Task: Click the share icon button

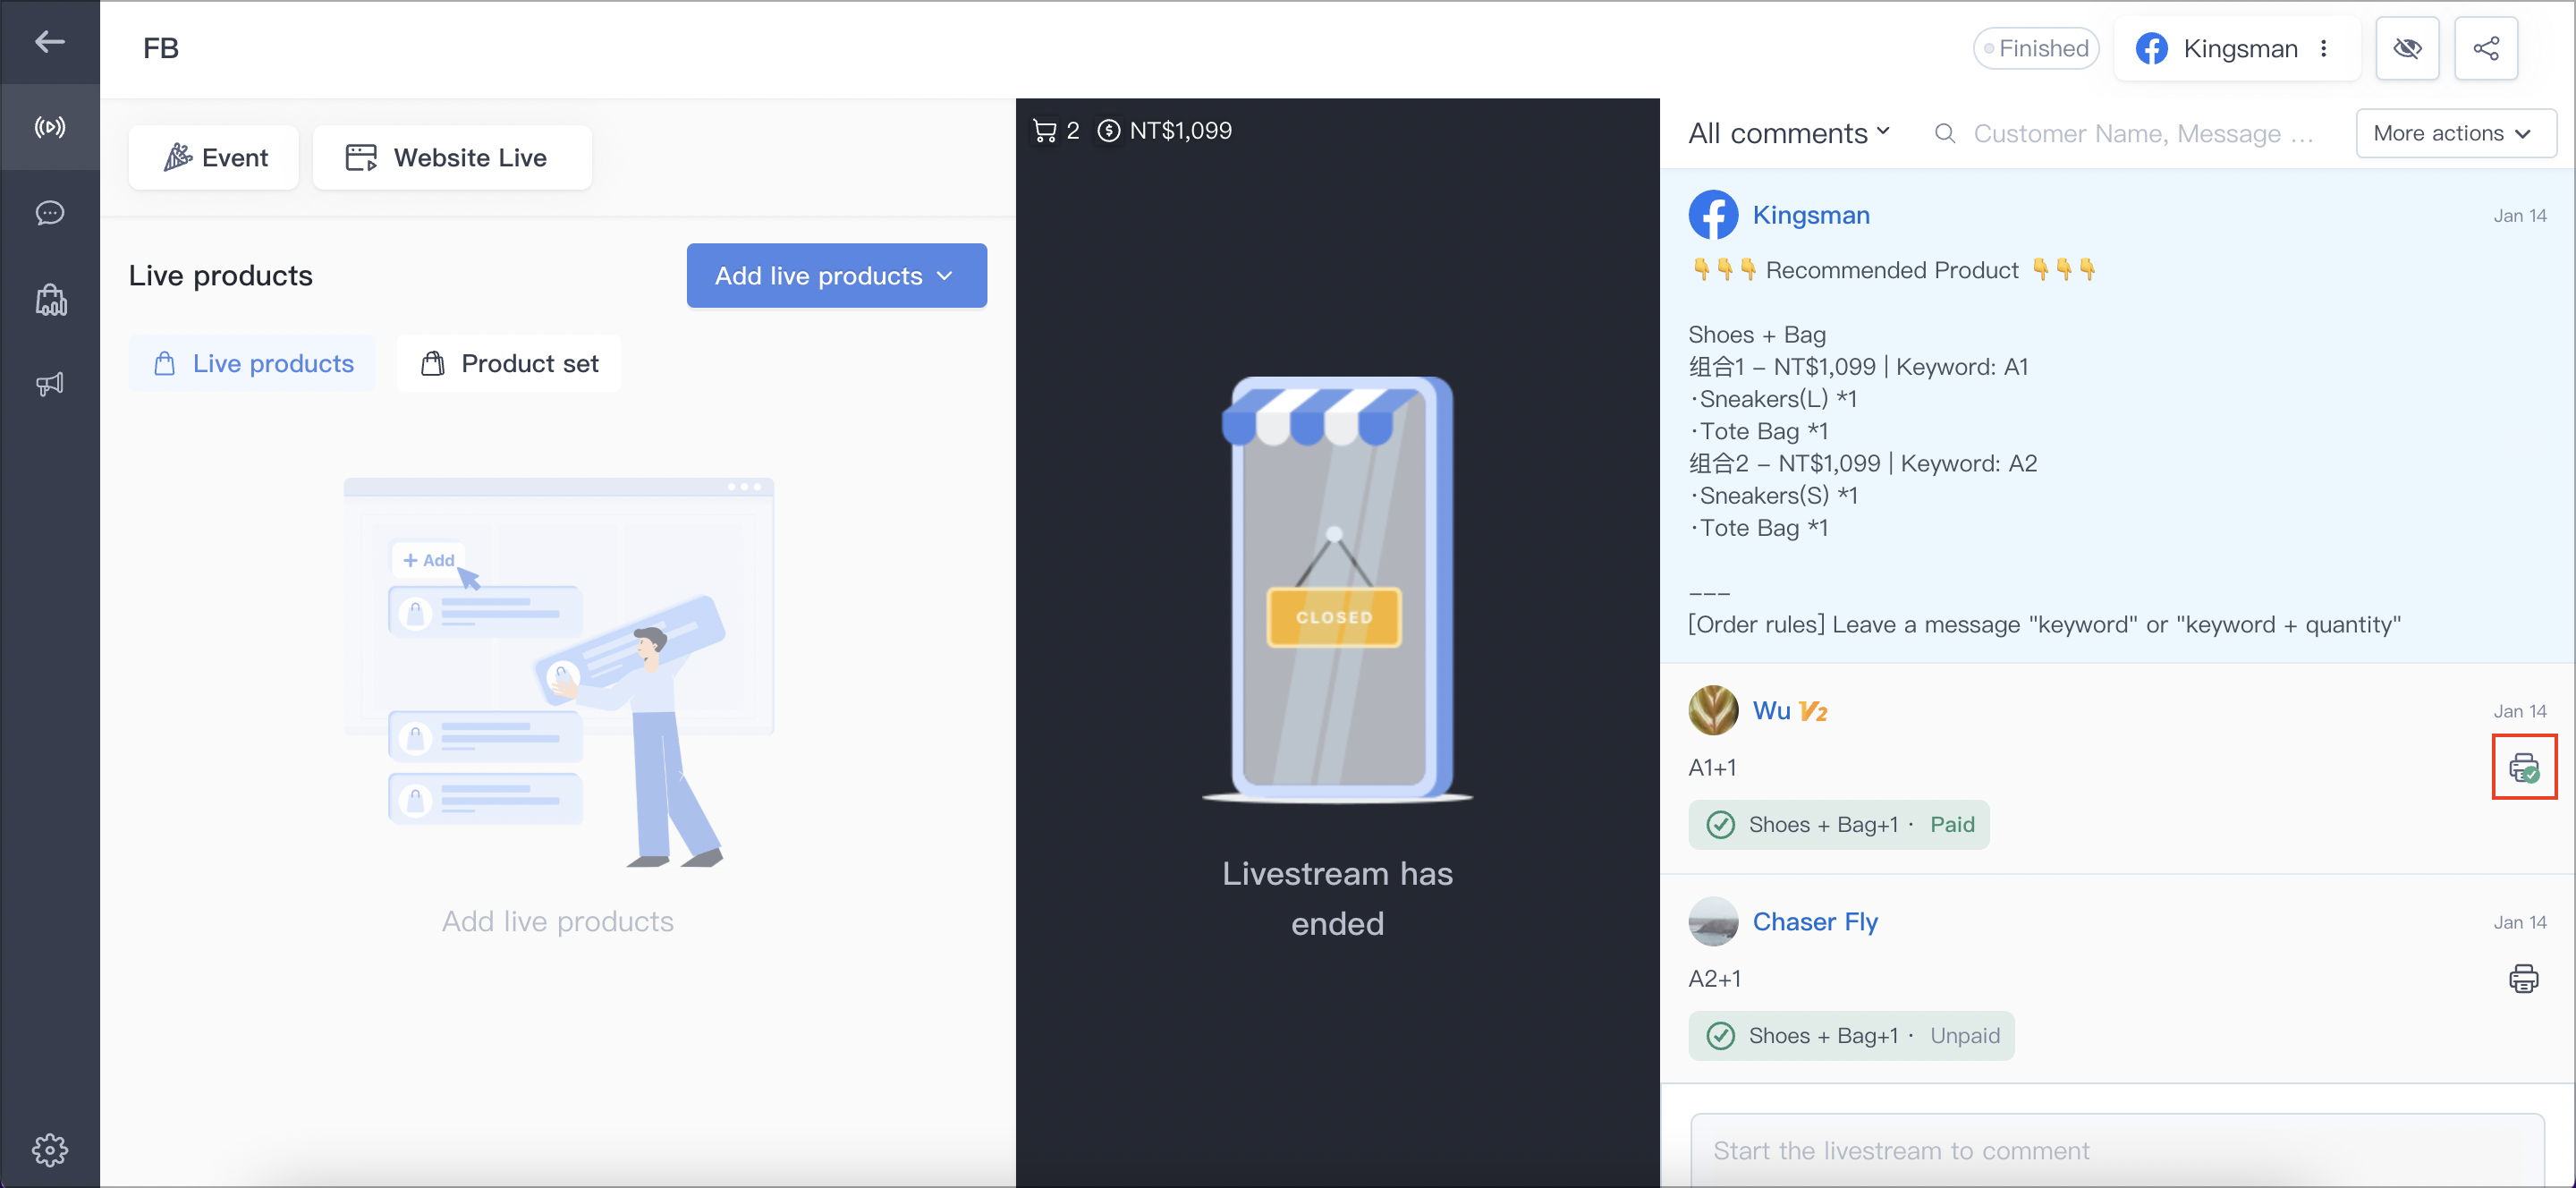Action: (2486, 48)
